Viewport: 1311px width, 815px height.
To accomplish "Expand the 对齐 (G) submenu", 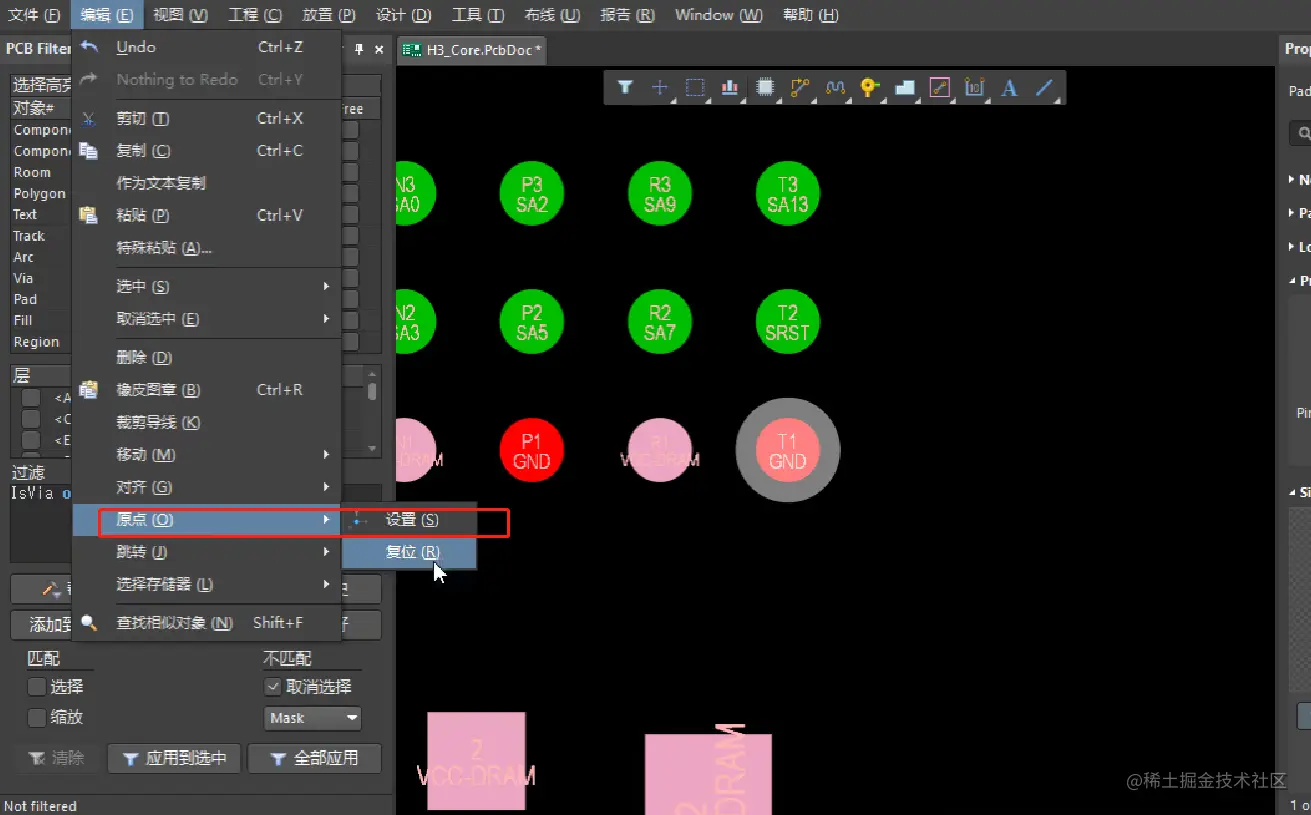I will click(x=206, y=487).
